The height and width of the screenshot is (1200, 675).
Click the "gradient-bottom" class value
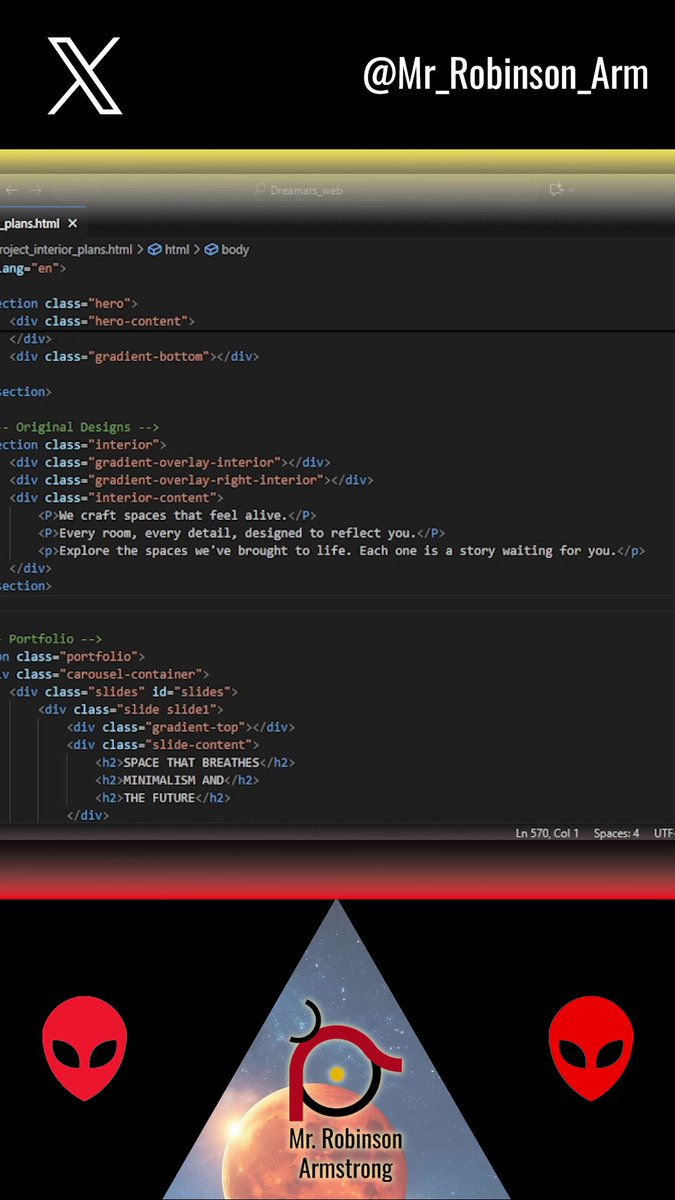coord(152,356)
